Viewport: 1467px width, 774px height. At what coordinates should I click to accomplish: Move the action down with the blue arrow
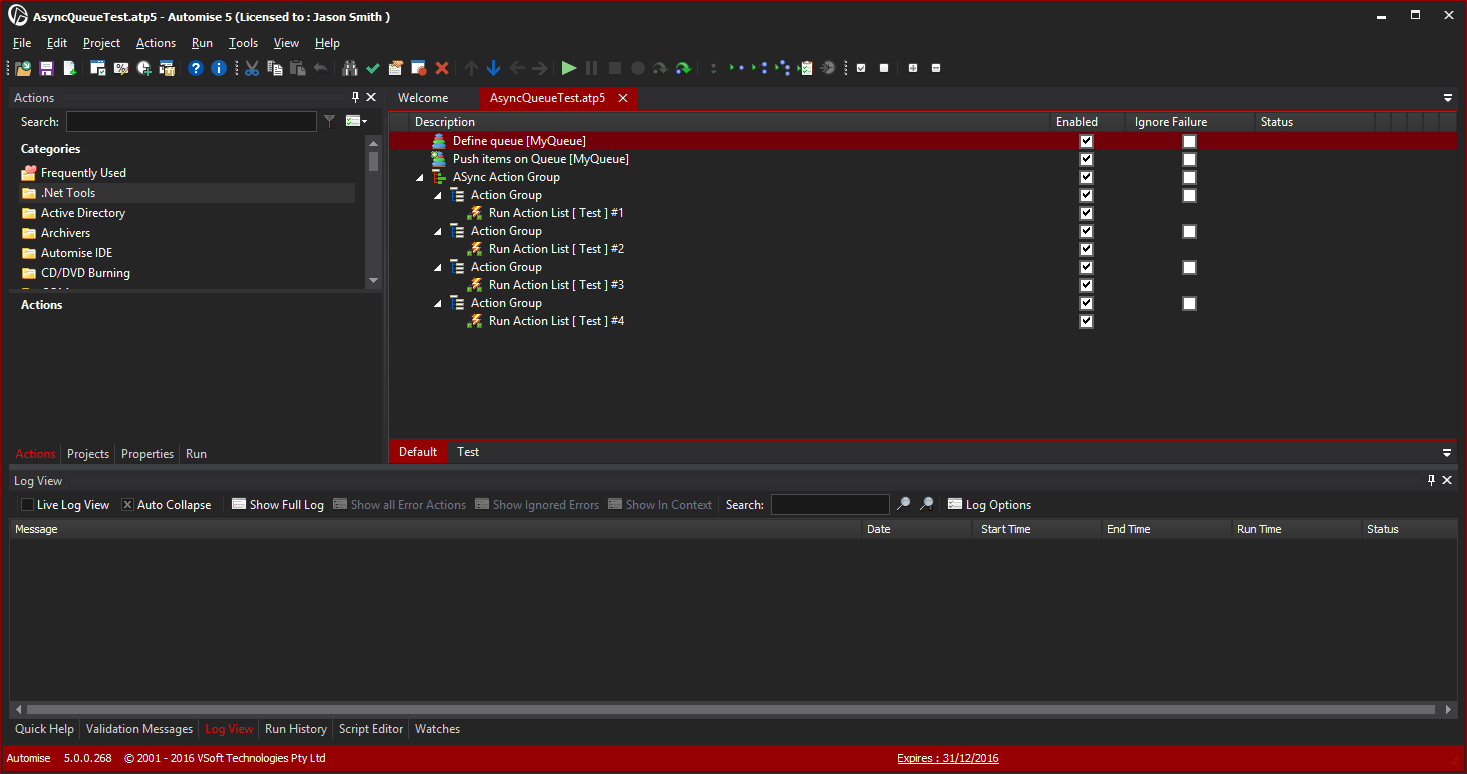click(x=493, y=68)
